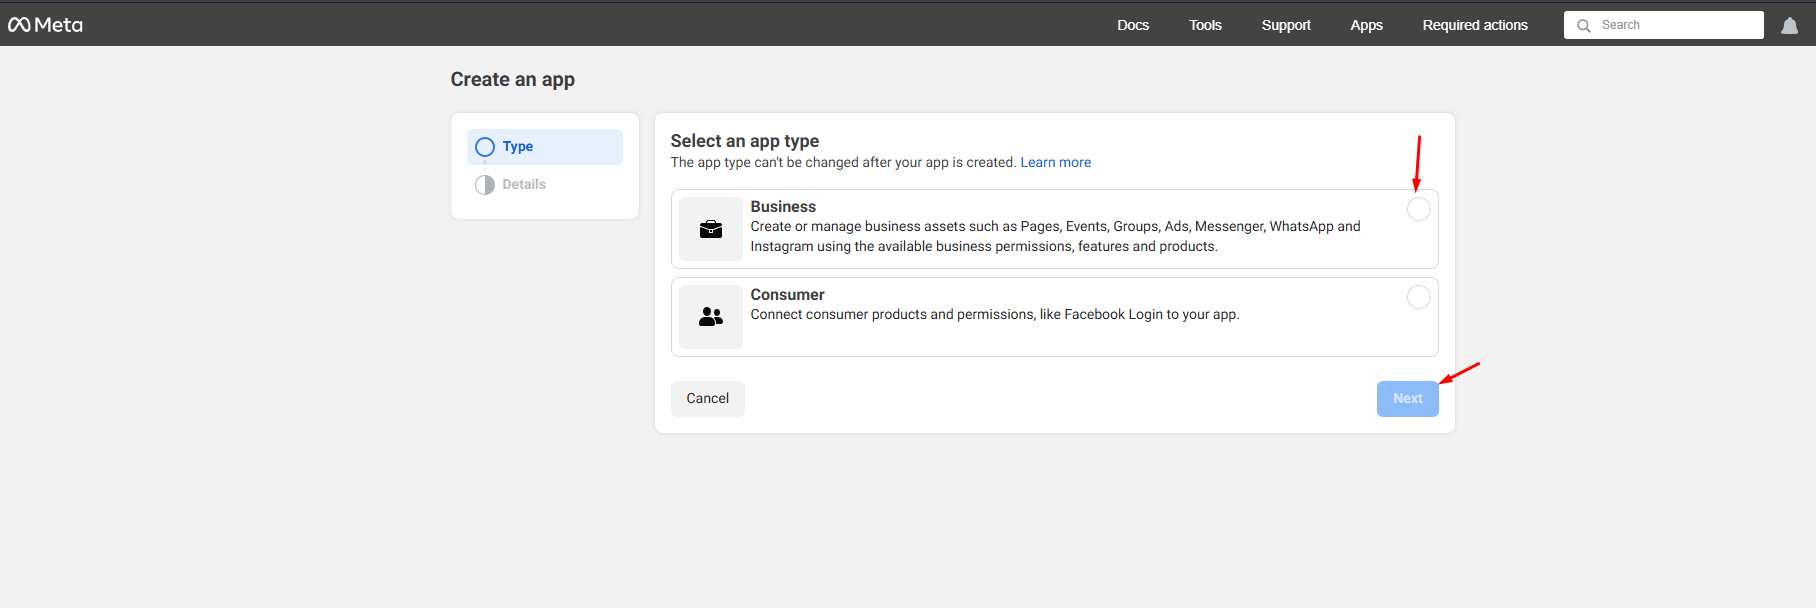Open the Docs menu

point(1133,25)
